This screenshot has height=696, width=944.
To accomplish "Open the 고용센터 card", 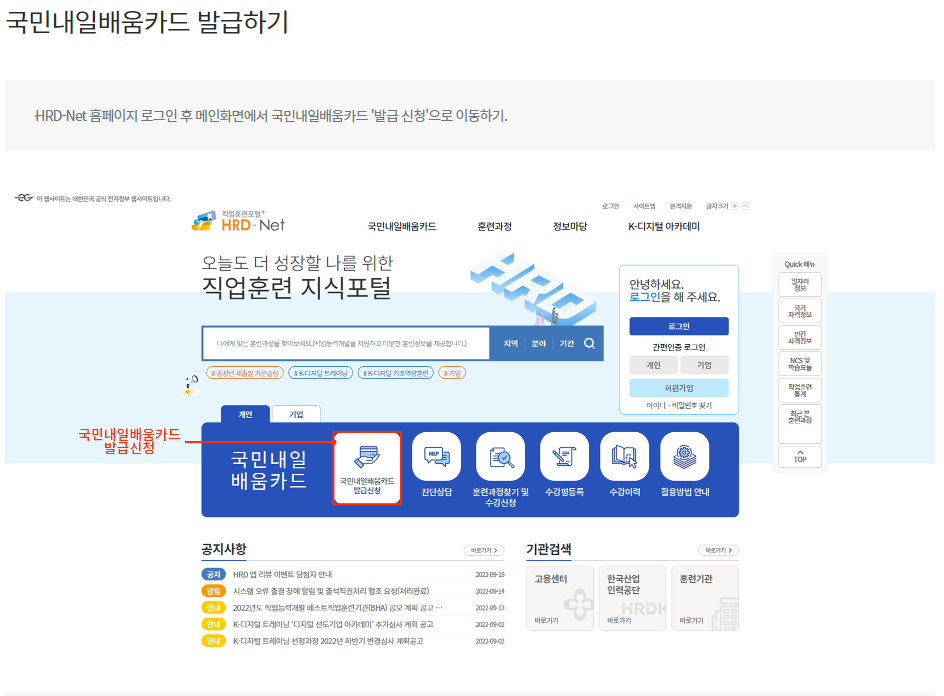I will coord(560,598).
